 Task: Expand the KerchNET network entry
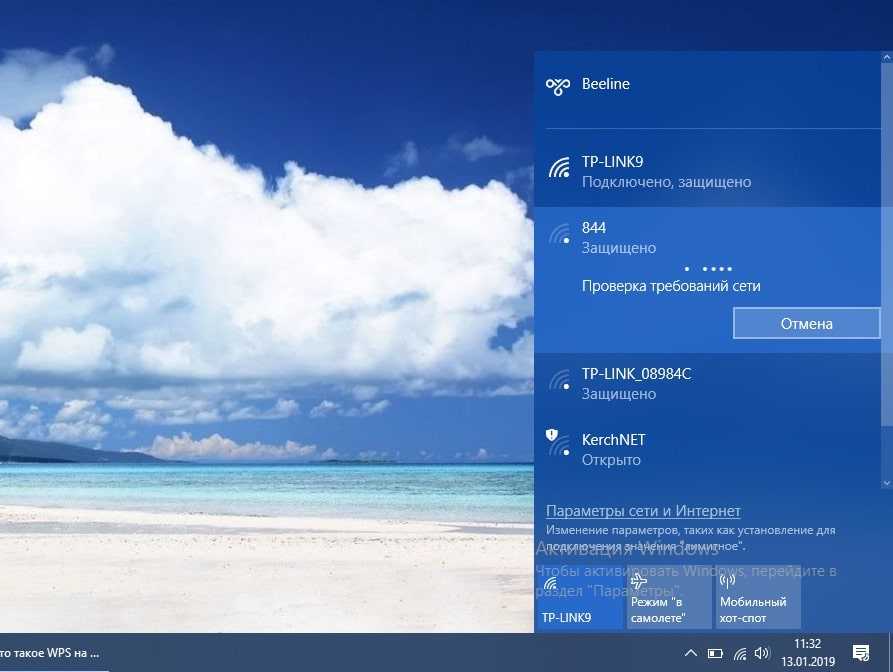710,449
